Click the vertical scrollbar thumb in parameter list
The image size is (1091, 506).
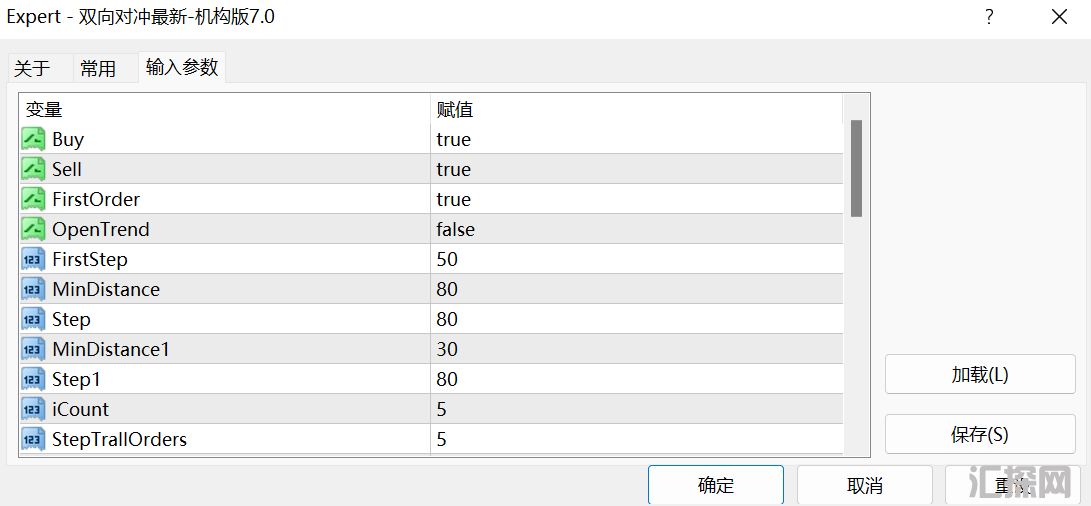[x=857, y=168]
